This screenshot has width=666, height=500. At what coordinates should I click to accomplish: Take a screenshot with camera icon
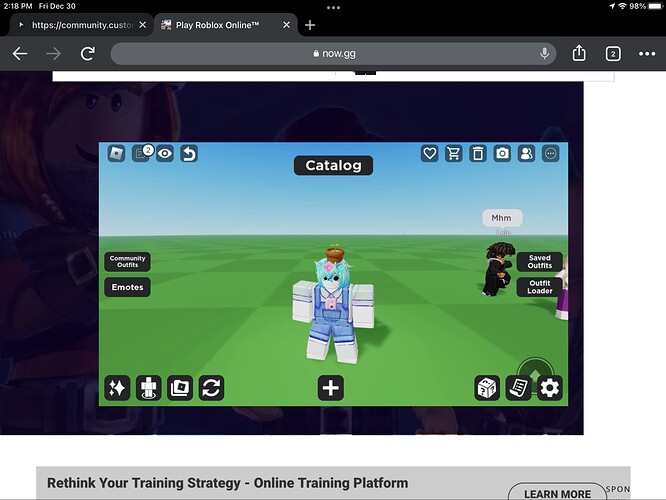pyautogui.click(x=502, y=153)
